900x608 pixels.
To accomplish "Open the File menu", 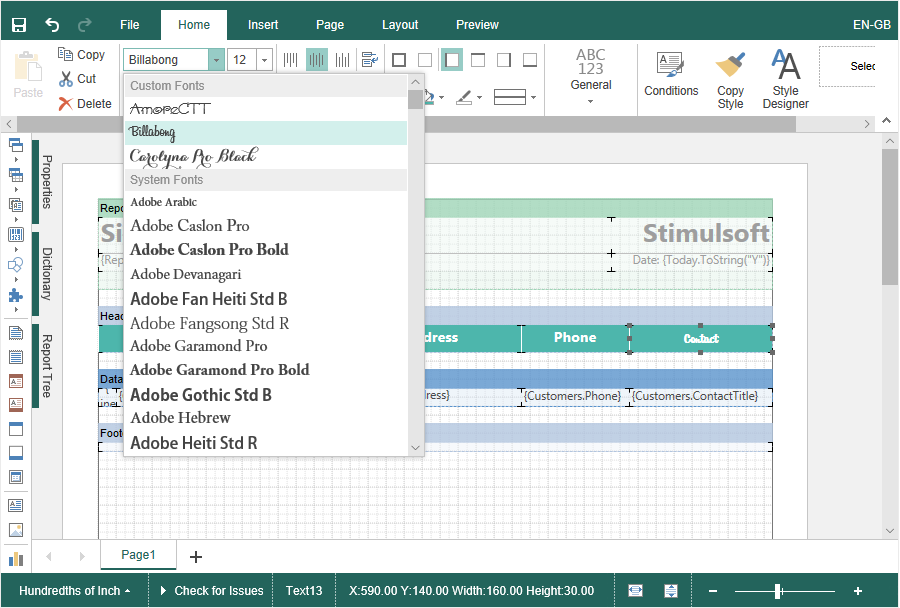I will pos(130,25).
